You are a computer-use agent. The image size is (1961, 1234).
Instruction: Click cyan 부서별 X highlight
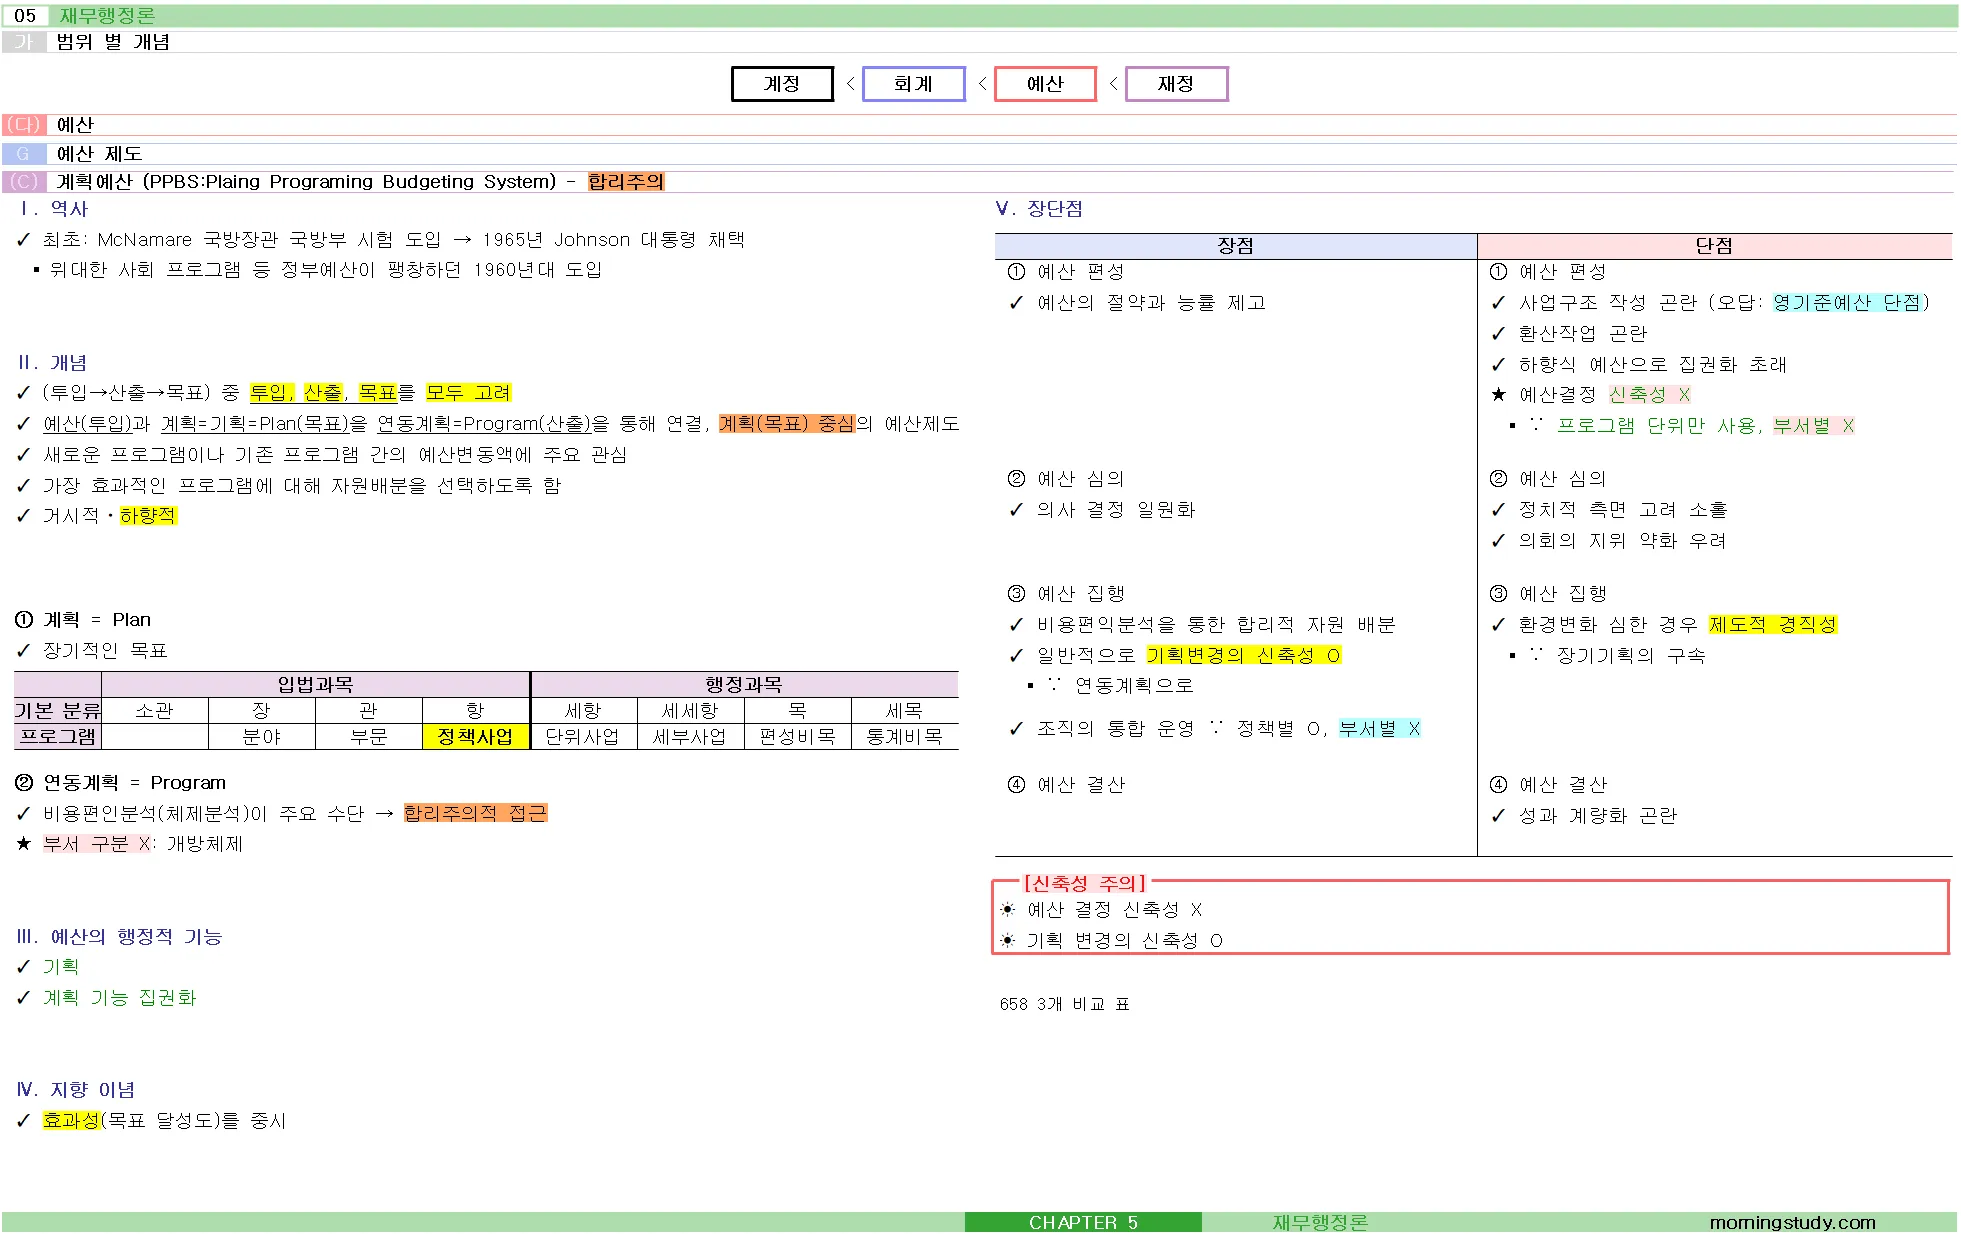[x=1380, y=729]
